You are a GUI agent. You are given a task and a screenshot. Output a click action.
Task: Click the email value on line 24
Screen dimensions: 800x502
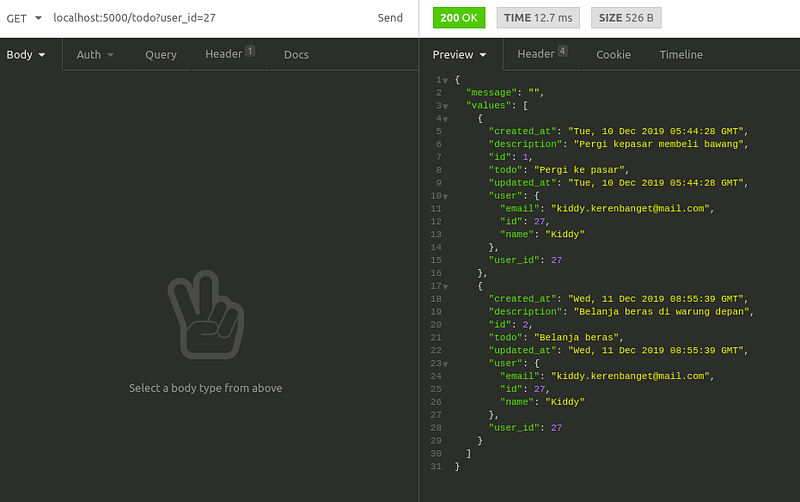(x=630, y=376)
